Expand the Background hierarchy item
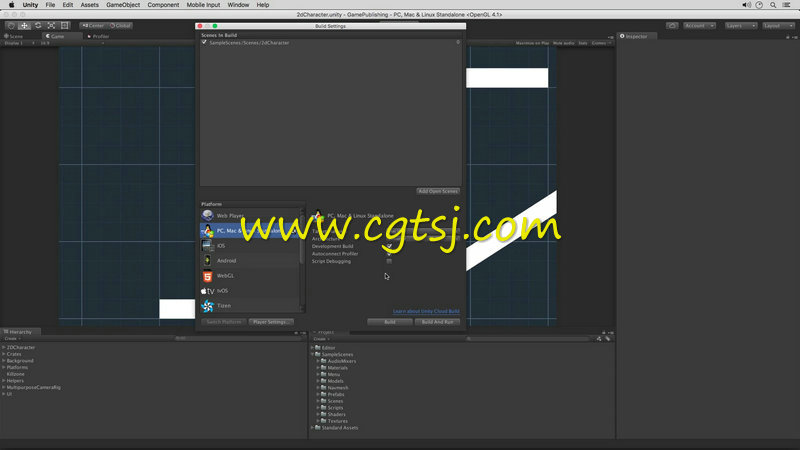Image resolution: width=800 pixels, height=450 pixels. 4,360
